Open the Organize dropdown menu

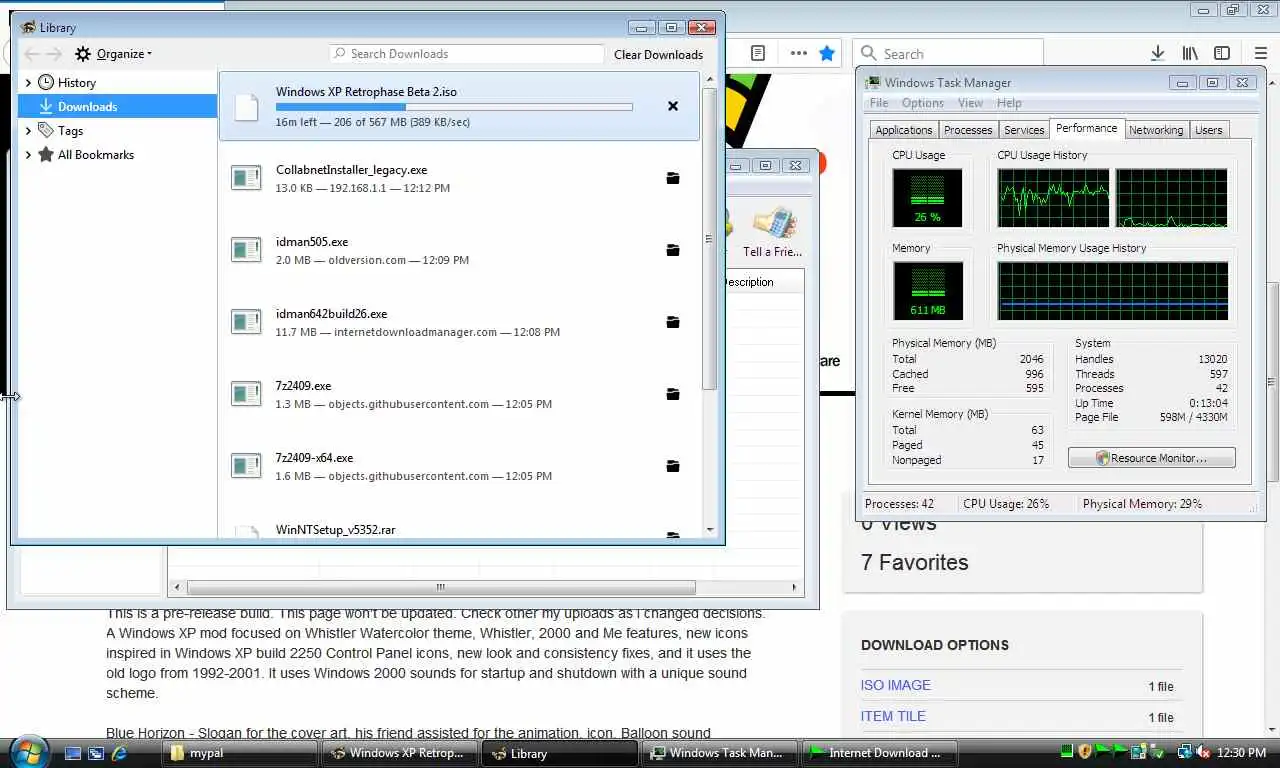pyautogui.click(x=113, y=54)
